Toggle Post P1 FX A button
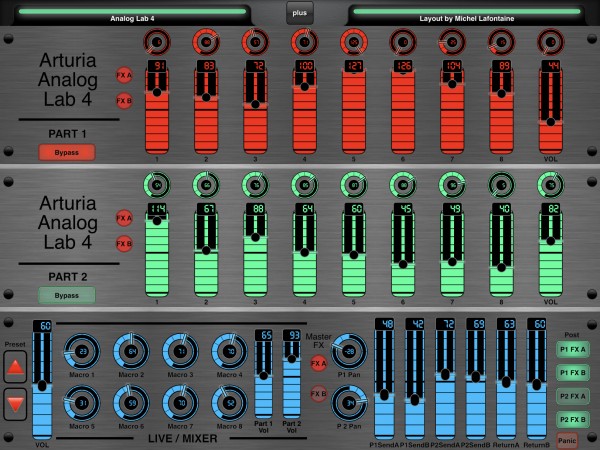 click(572, 349)
